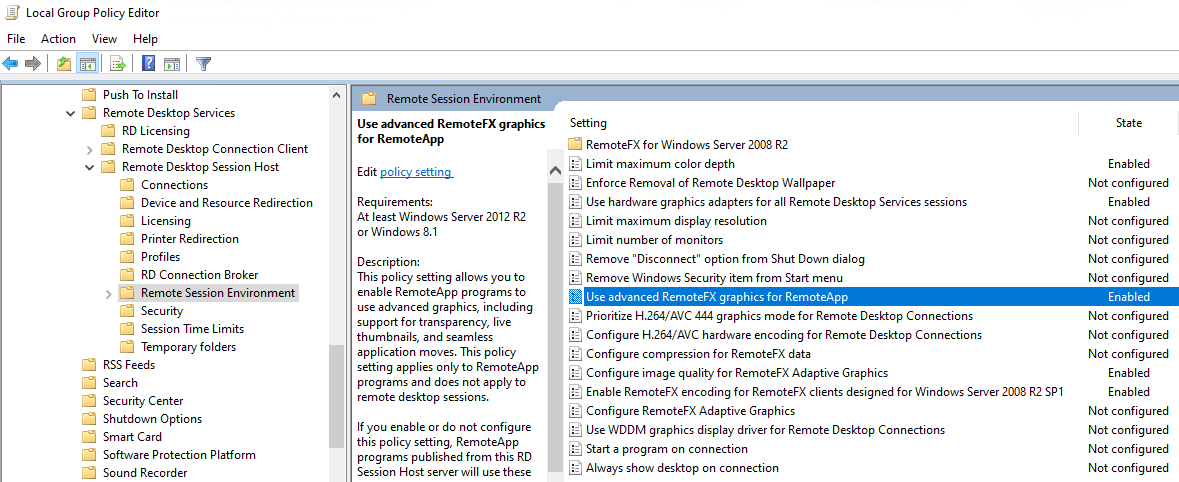This screenshot has height=482, width=1179.
Task: Expand the Remote Session Environment node
Action: tap(108, 293)
